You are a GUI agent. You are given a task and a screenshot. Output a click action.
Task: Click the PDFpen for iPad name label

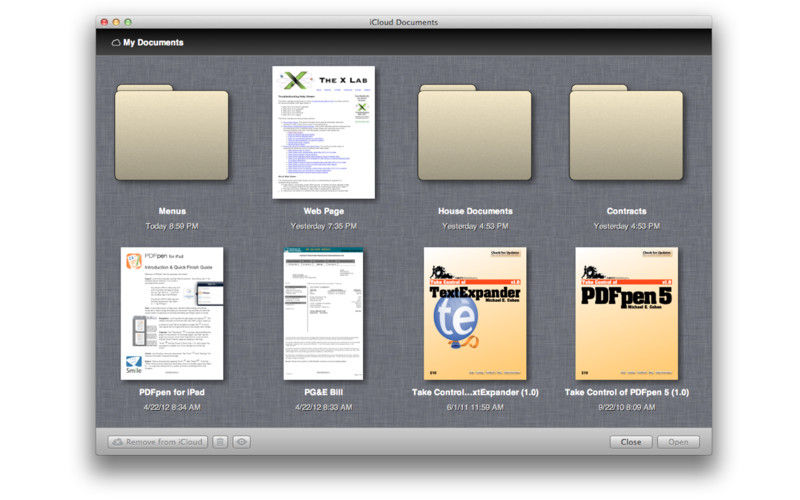pos(172,392)
